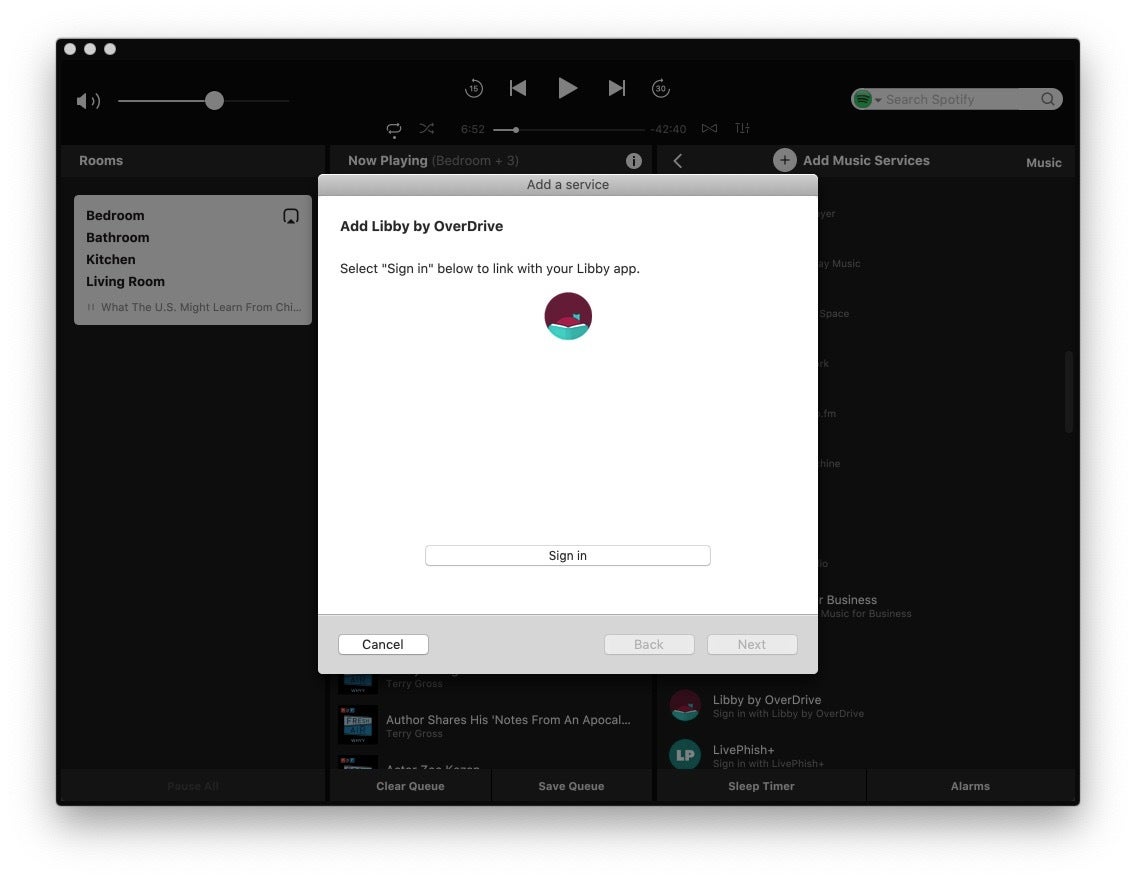Click the Libby by OverDrive service icon
1136x880 pixels.
click(685, 705)
